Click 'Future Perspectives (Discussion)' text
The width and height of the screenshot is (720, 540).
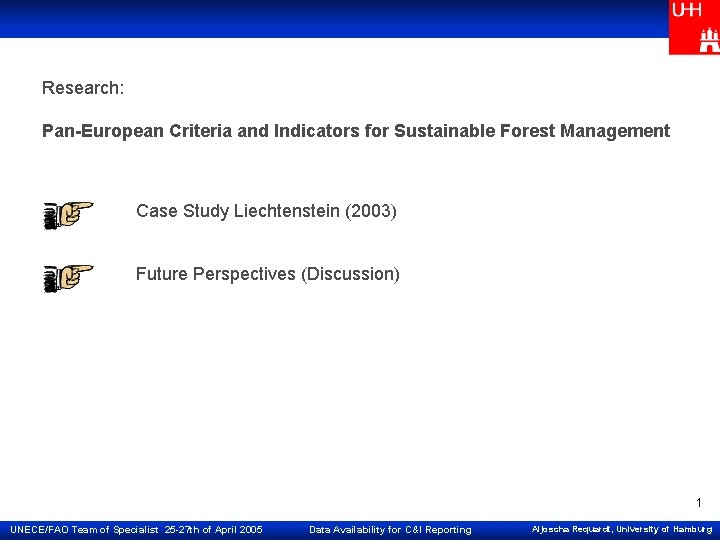[268, 274]
